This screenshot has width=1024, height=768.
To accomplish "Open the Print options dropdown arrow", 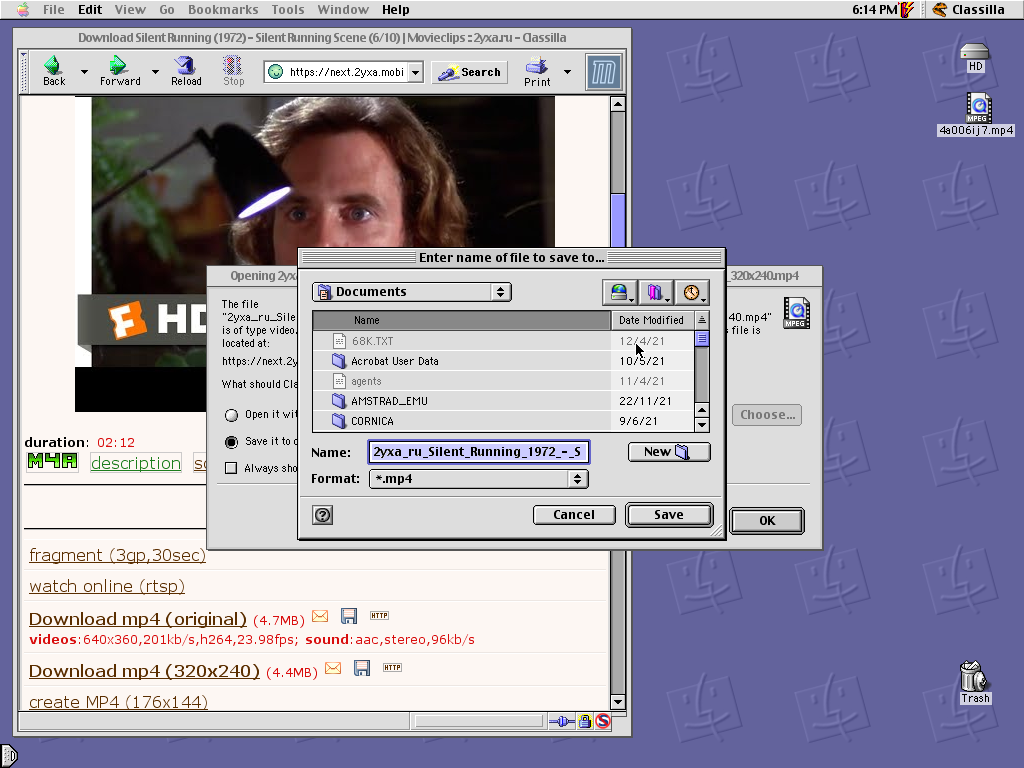I will [567, 71].
